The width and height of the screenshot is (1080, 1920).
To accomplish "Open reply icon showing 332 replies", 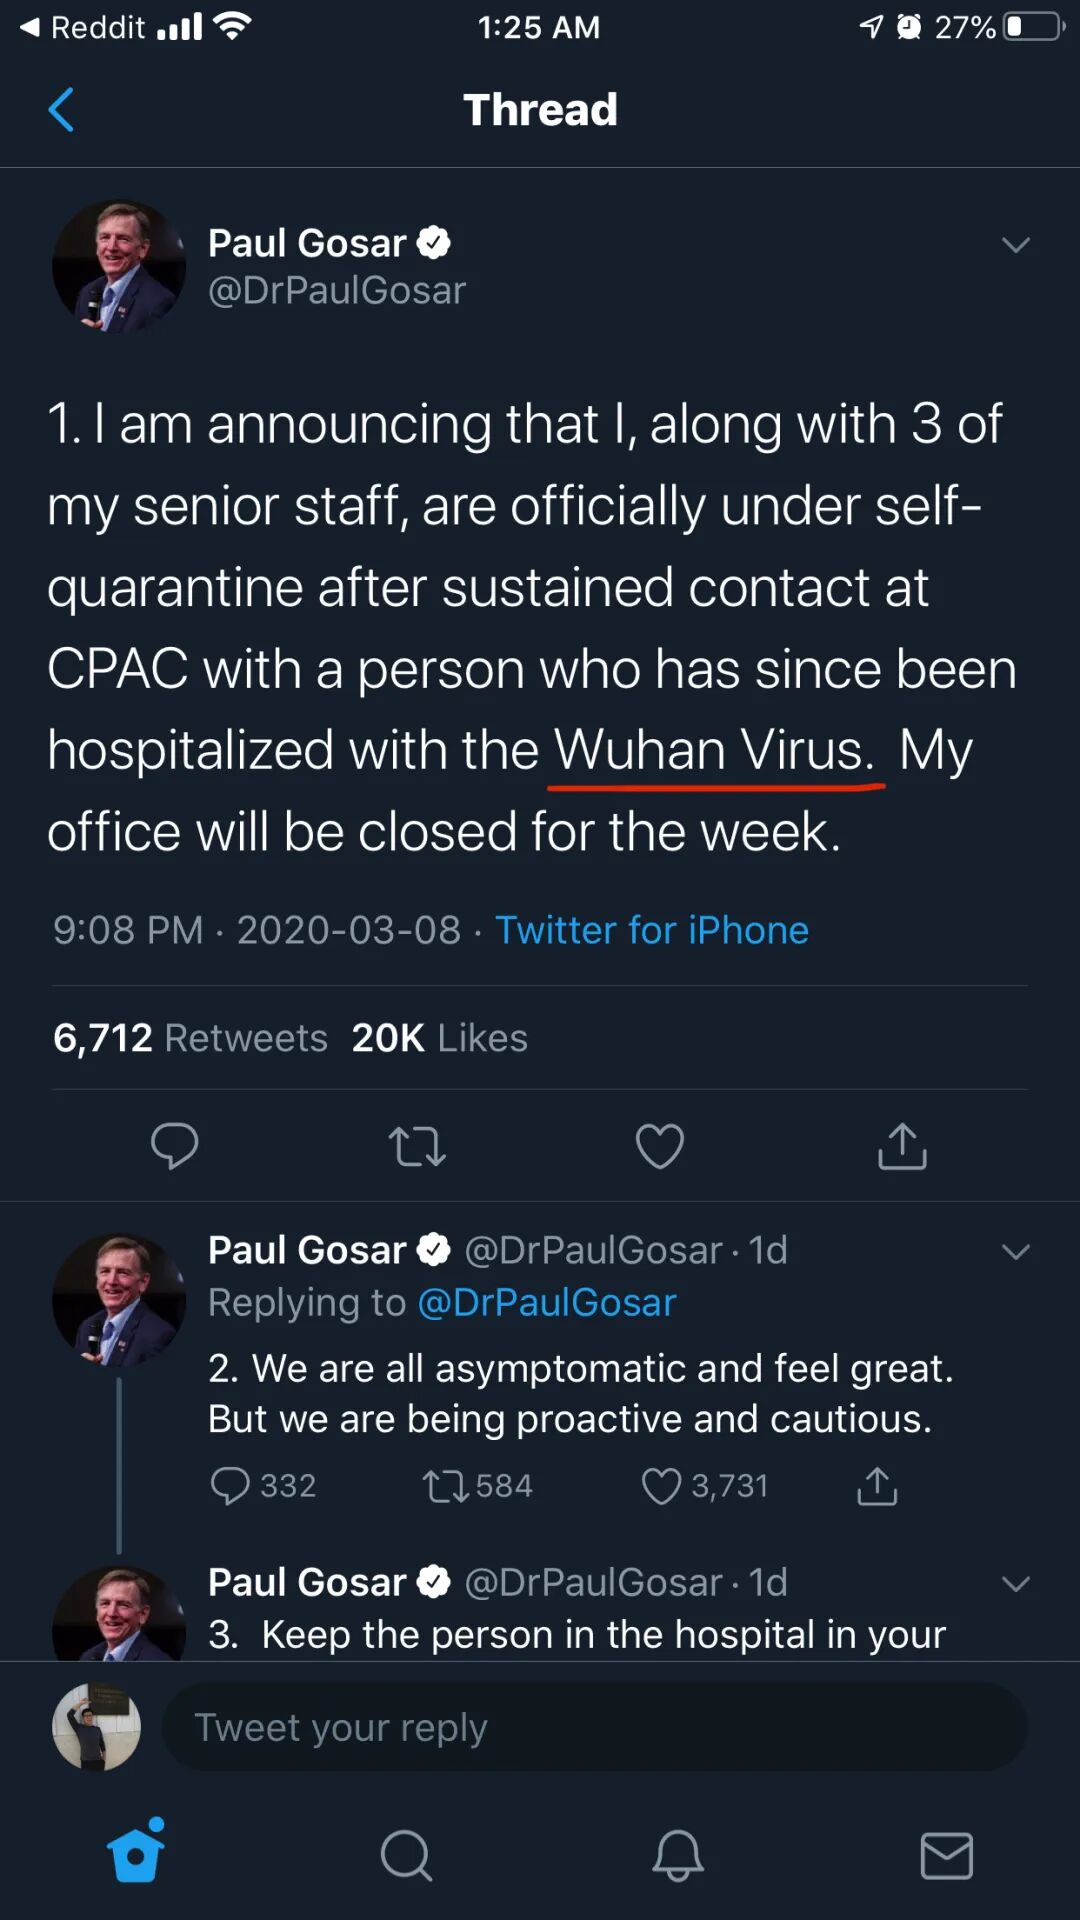I will pyautogui.click(x=230, y=1486).
